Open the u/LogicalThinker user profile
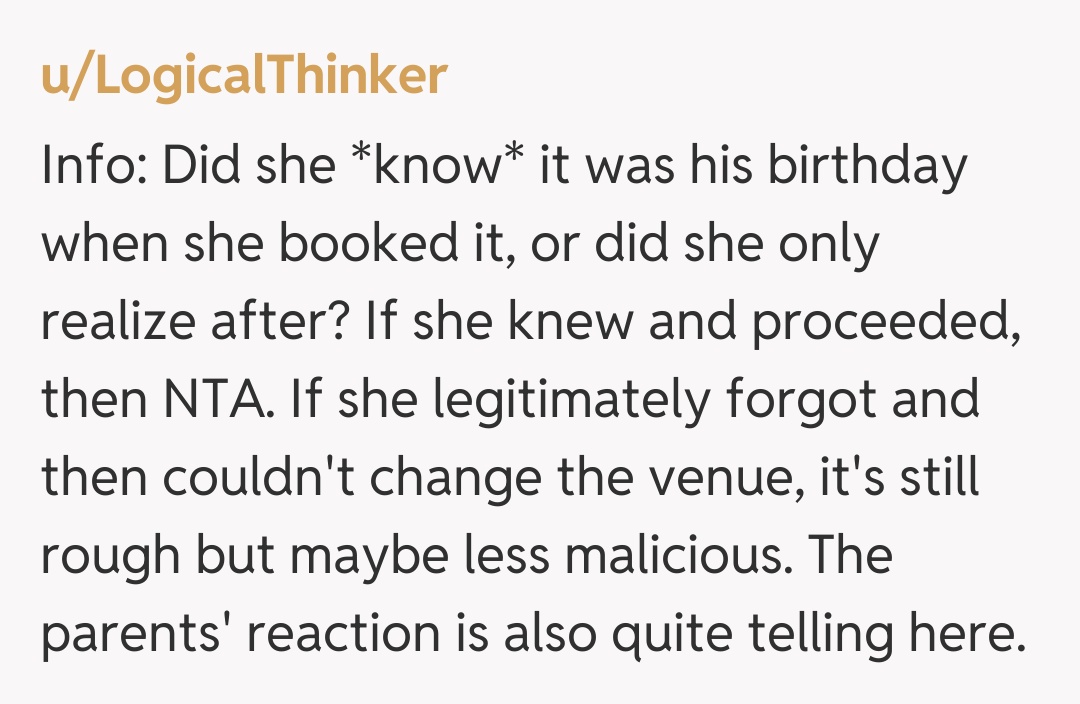The image size is (1080, 704). [244, 76]
